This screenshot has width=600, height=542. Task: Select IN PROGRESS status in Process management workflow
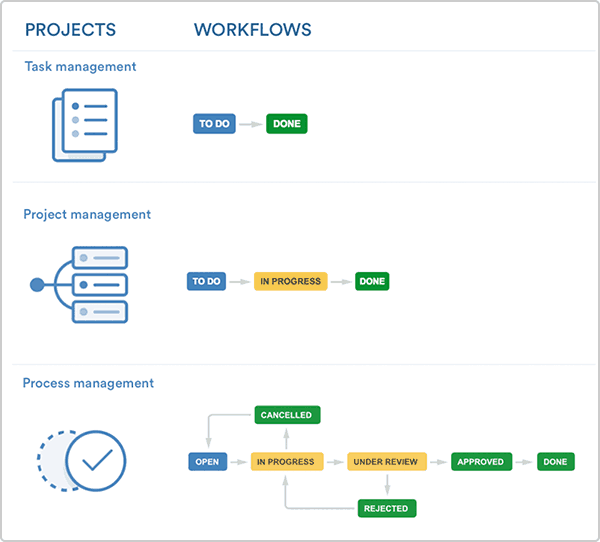(285, 462)
